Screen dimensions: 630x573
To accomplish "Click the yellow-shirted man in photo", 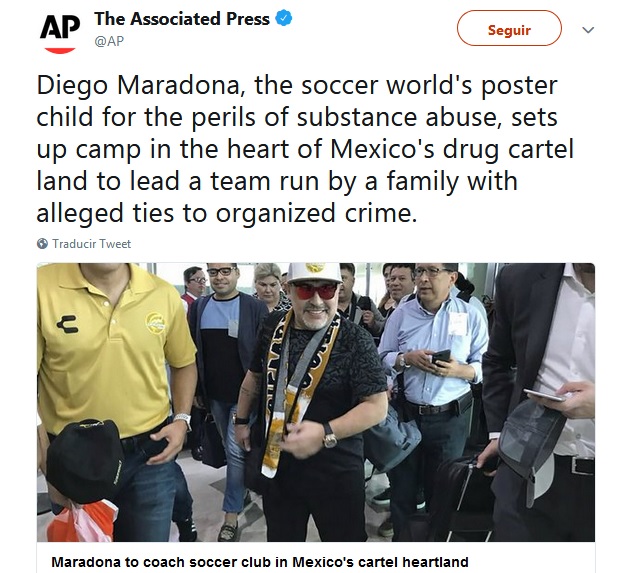I will click(115, 360).
